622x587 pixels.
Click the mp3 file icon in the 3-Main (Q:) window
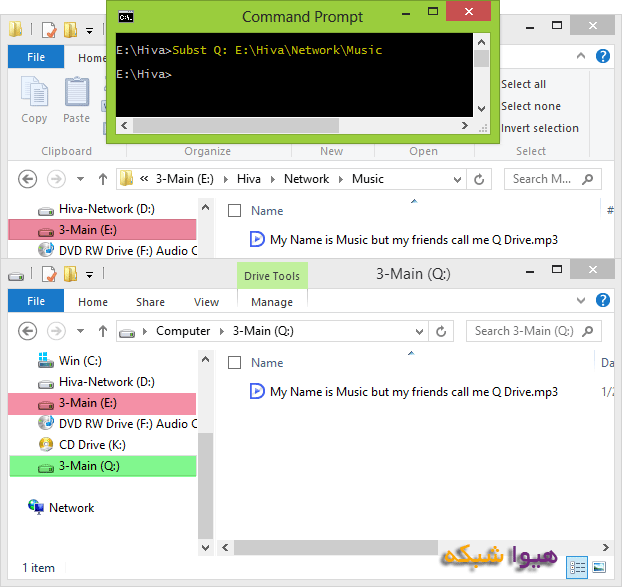pos(257,391)
